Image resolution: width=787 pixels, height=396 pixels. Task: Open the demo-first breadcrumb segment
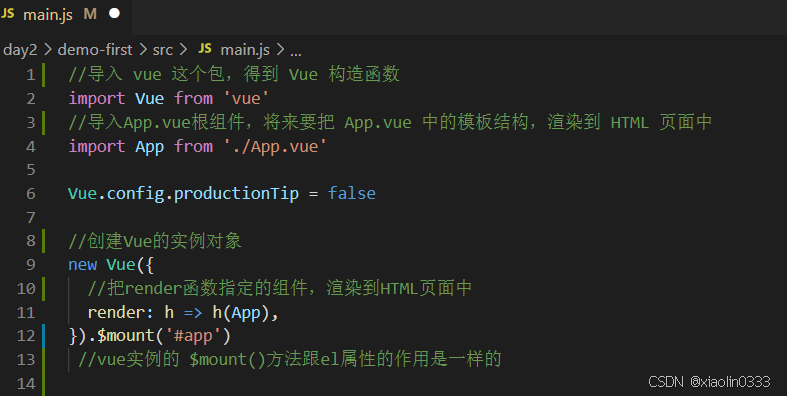click(95, 50)
